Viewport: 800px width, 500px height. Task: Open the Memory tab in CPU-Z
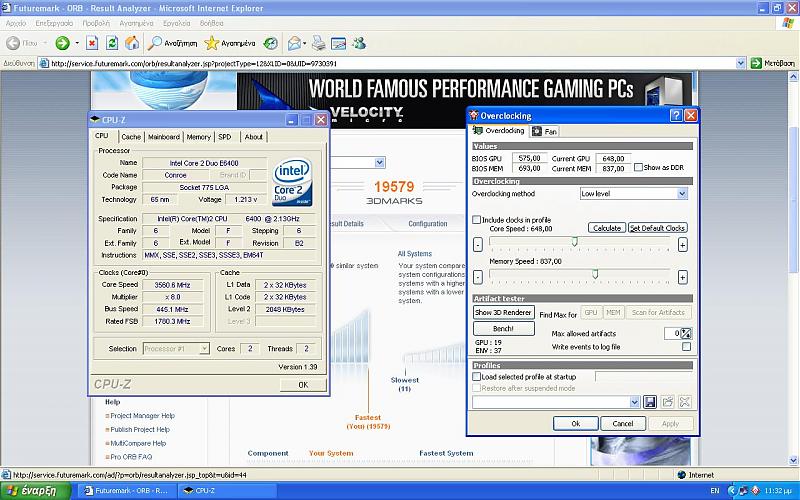pos(198,137)
